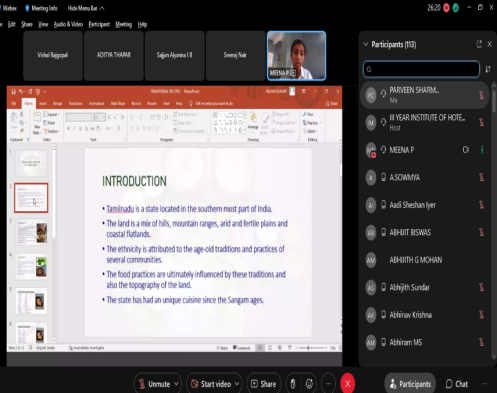
Task: Open the Unmute audio options dropdown
Action: pyautogui.click(x=176, y=384)
